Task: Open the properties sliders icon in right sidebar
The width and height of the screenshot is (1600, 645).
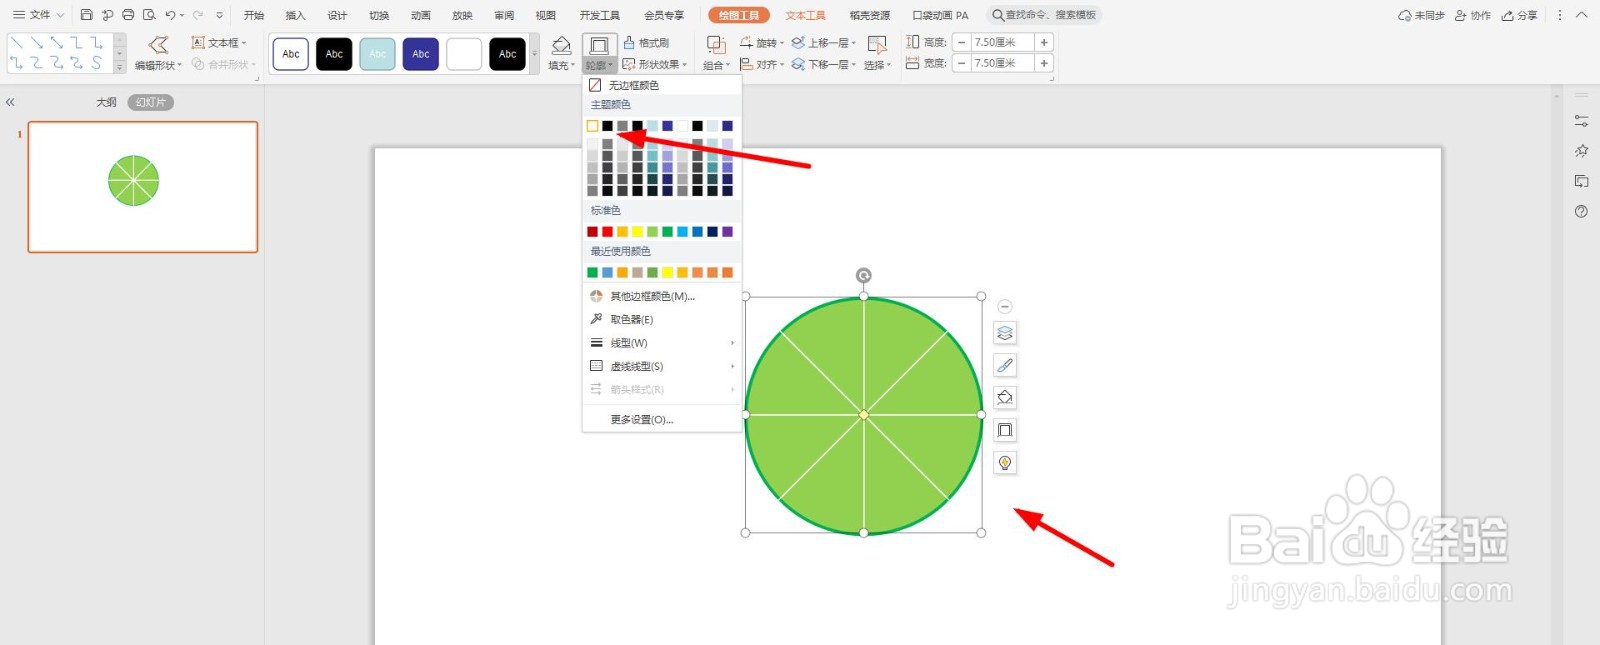Action: click(1581, 120)
